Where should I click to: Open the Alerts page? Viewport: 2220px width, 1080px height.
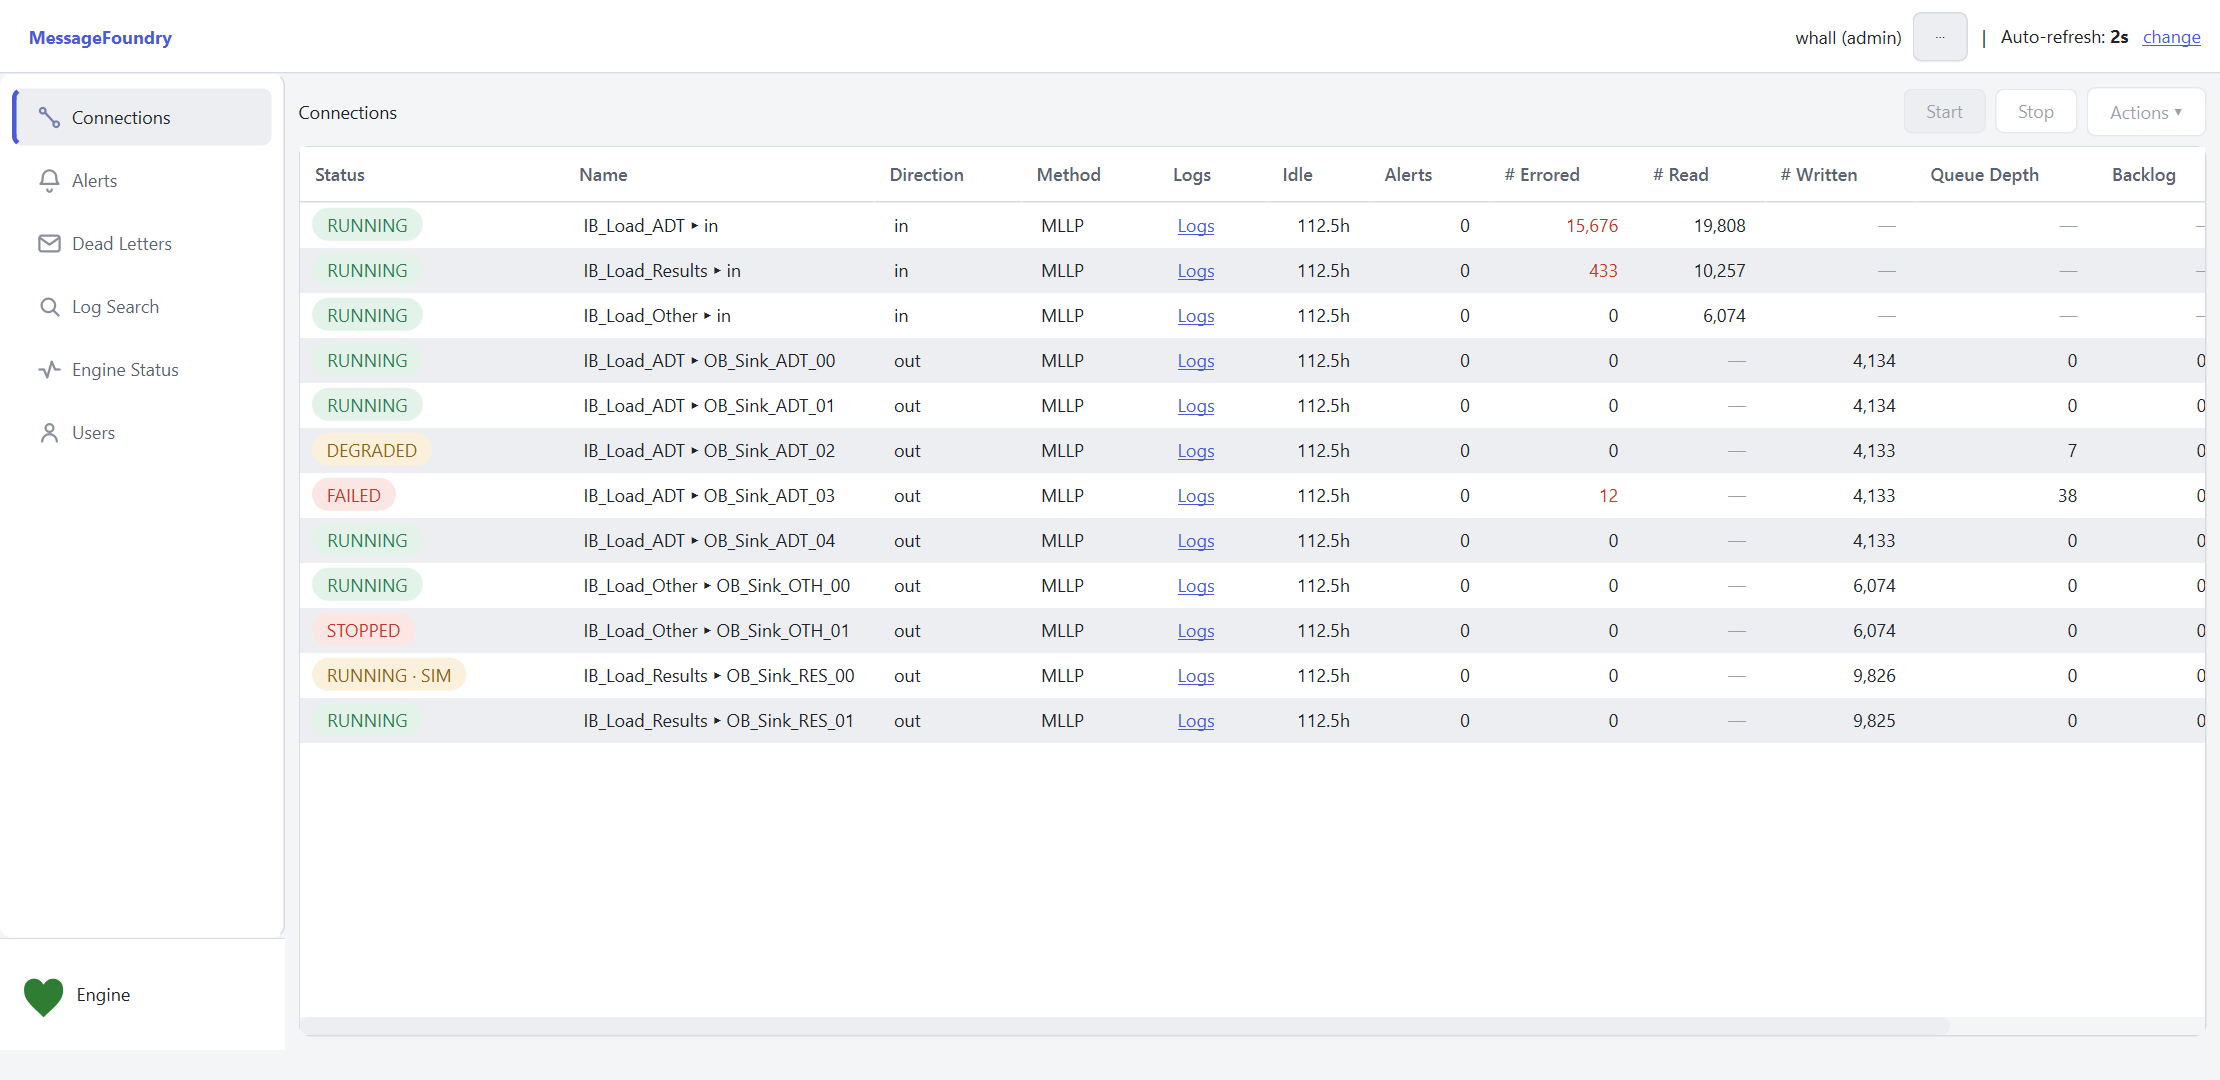[x=142, y=181]
